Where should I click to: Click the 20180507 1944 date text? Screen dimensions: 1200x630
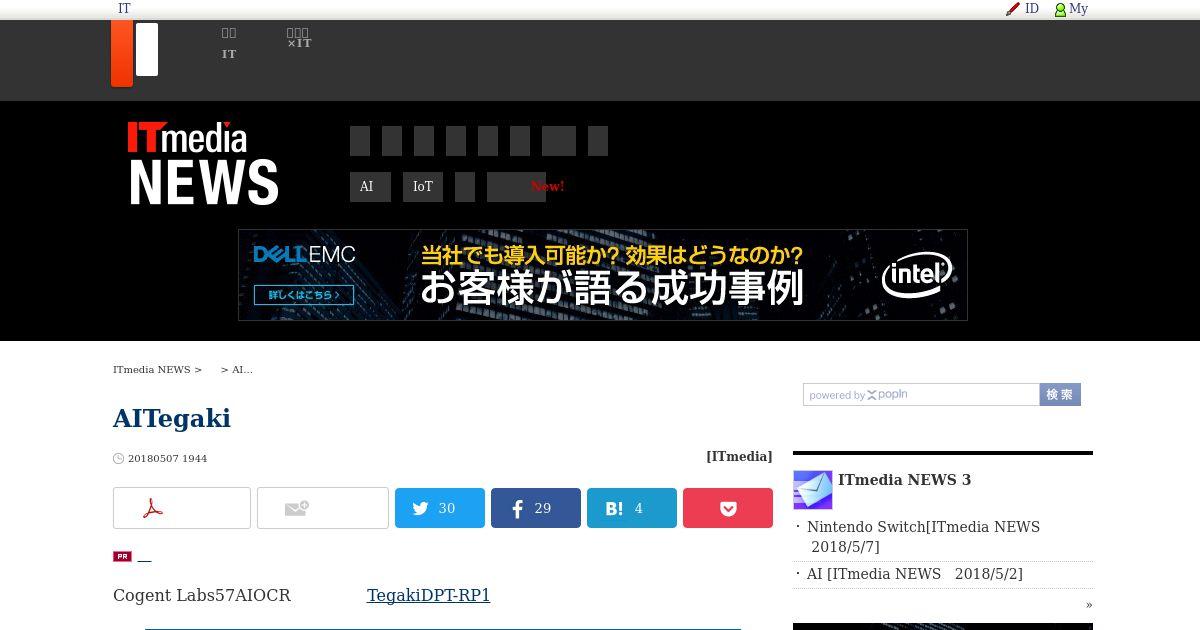coord(167,458)
